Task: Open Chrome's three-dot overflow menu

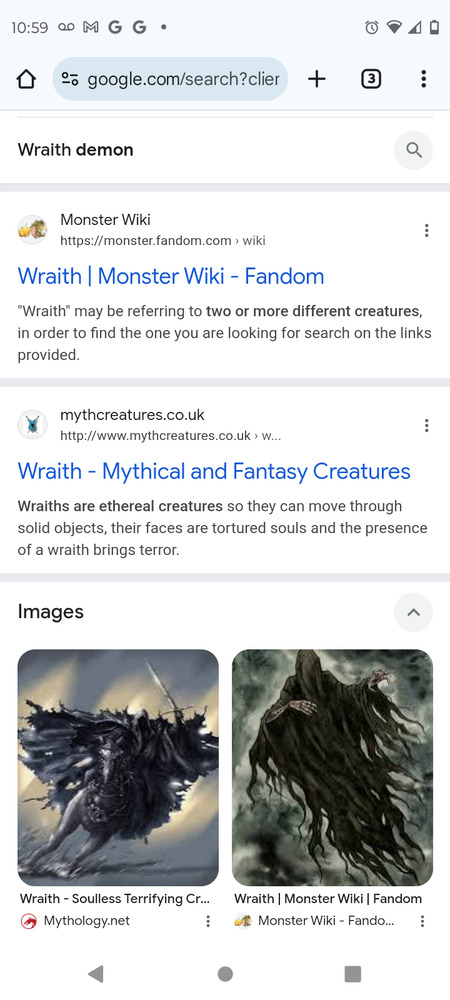Action: (x=423, y=79)
